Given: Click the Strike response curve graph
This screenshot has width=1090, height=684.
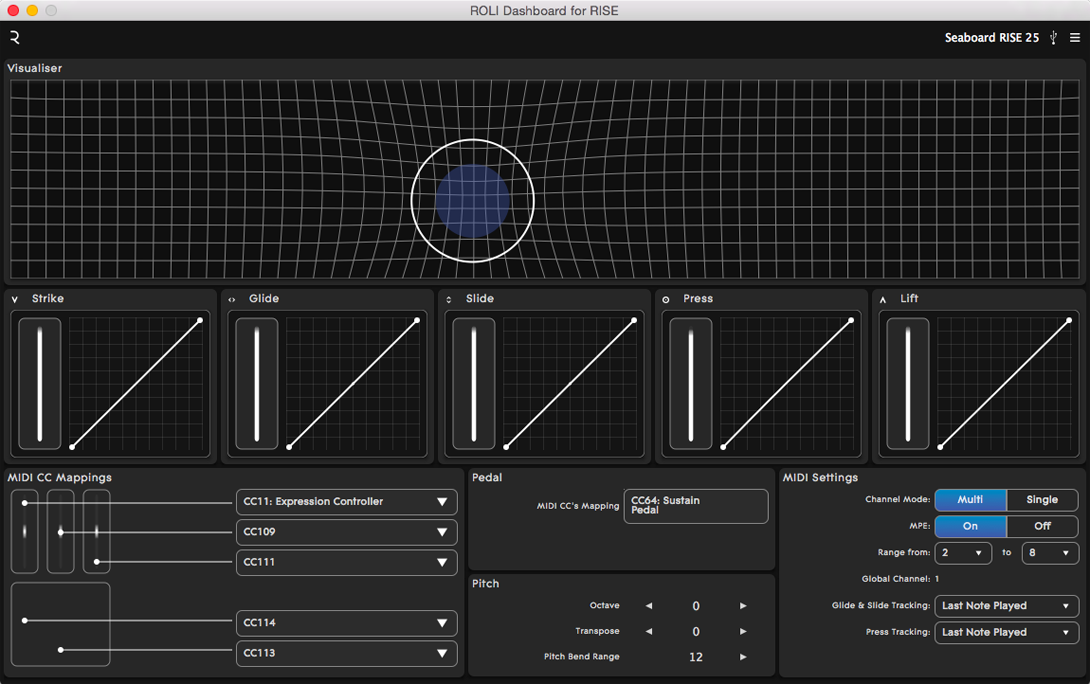Looking at the screenshot, I should pyautogui.click(x=136, y=384).
